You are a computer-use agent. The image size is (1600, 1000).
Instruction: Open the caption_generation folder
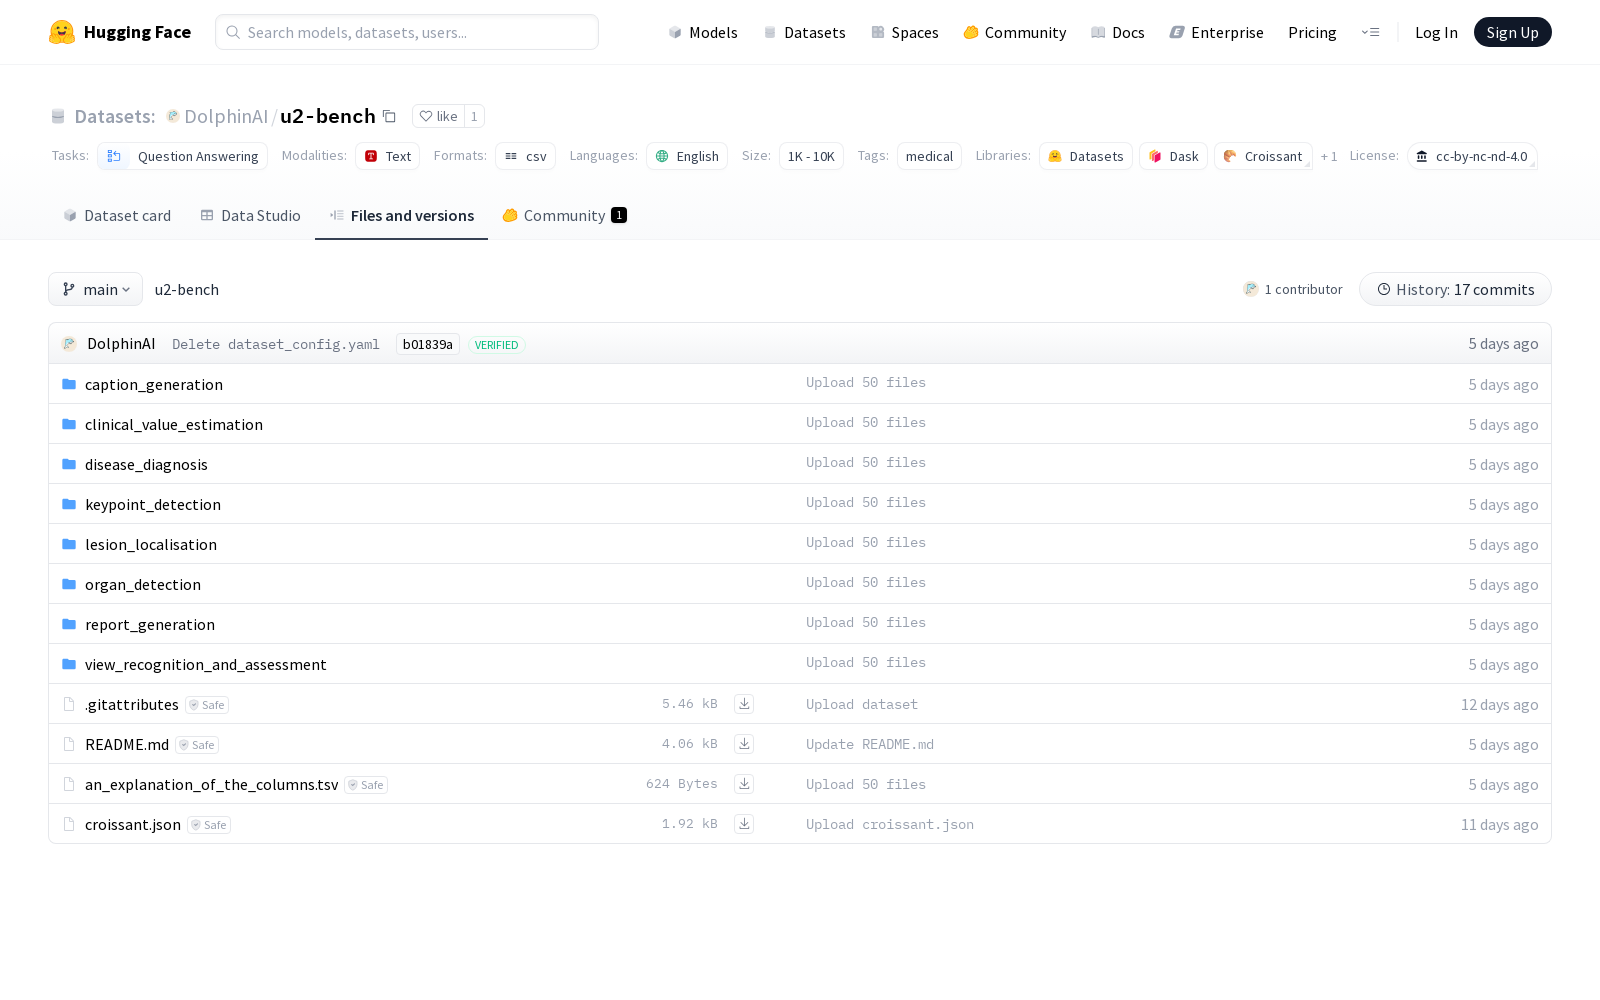click(x=153, y=385)
